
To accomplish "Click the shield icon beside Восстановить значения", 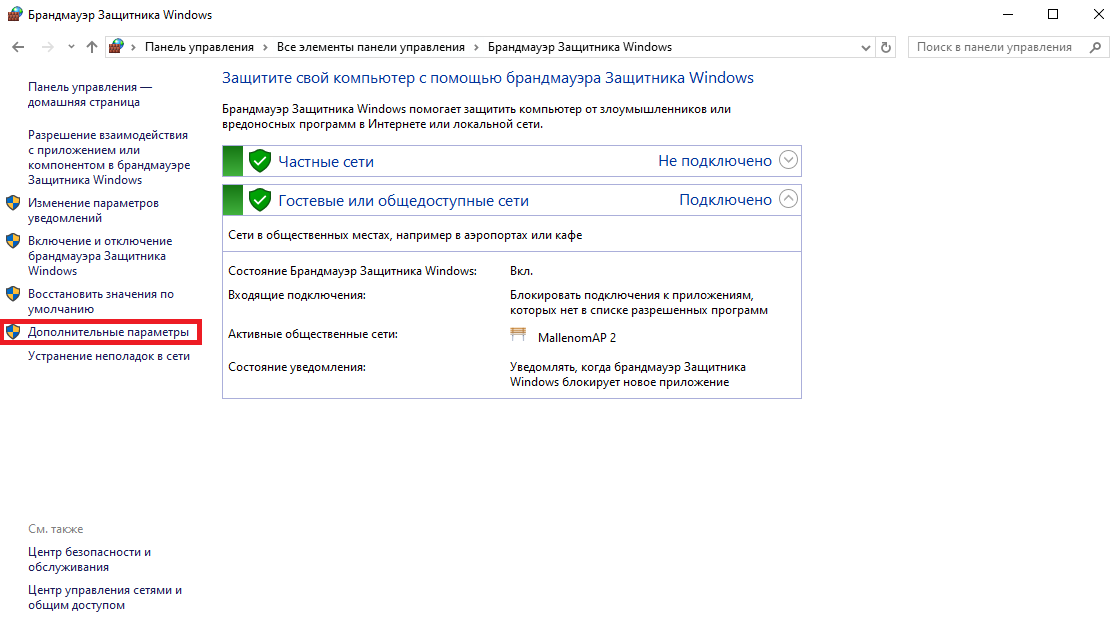I will tap(13, 293).
